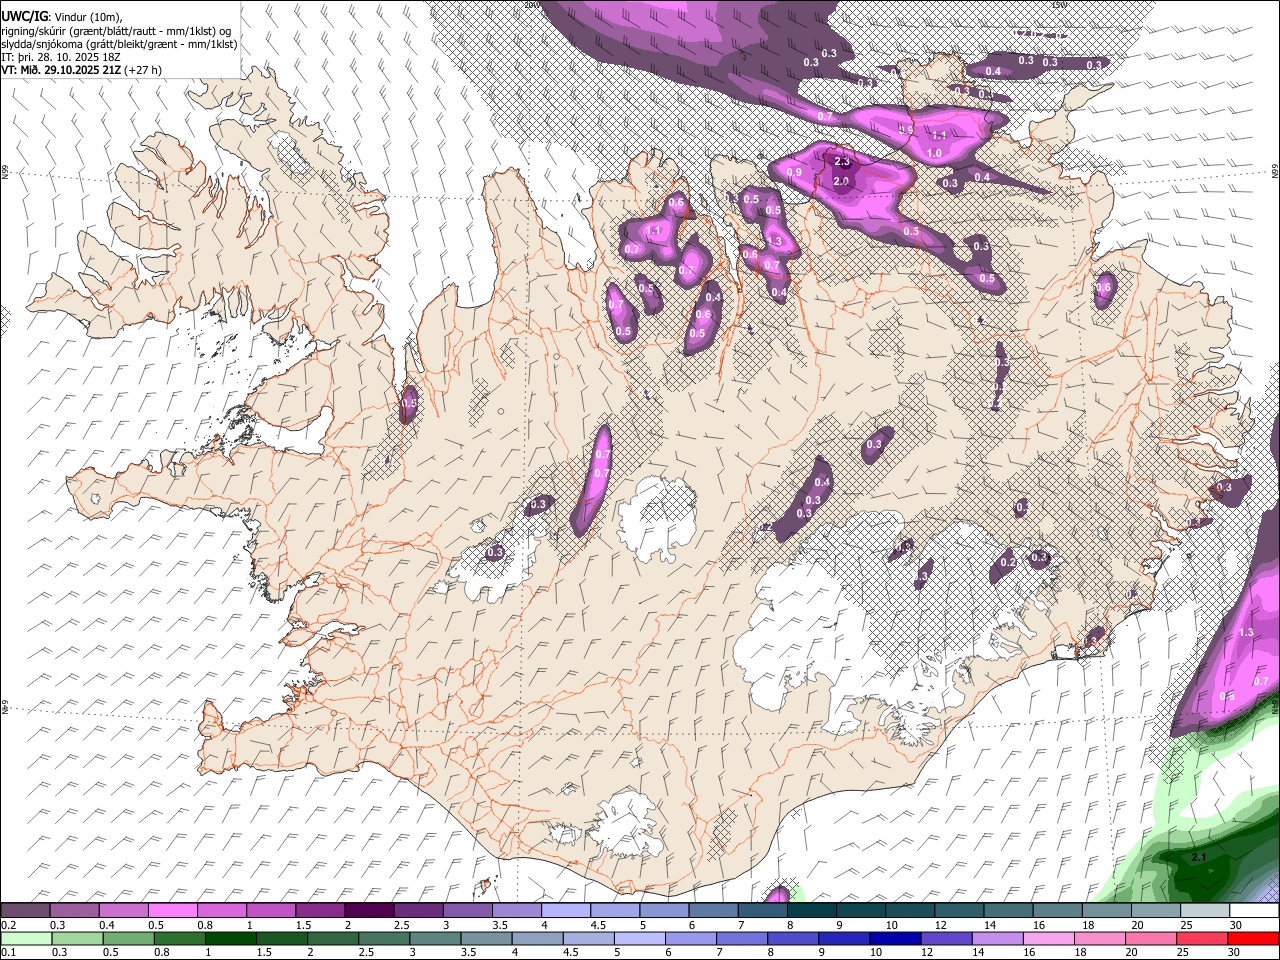The image size is (1280, 960).
Task: Click the snow legend swatch labeled 0.5
Action: [172, 911]
